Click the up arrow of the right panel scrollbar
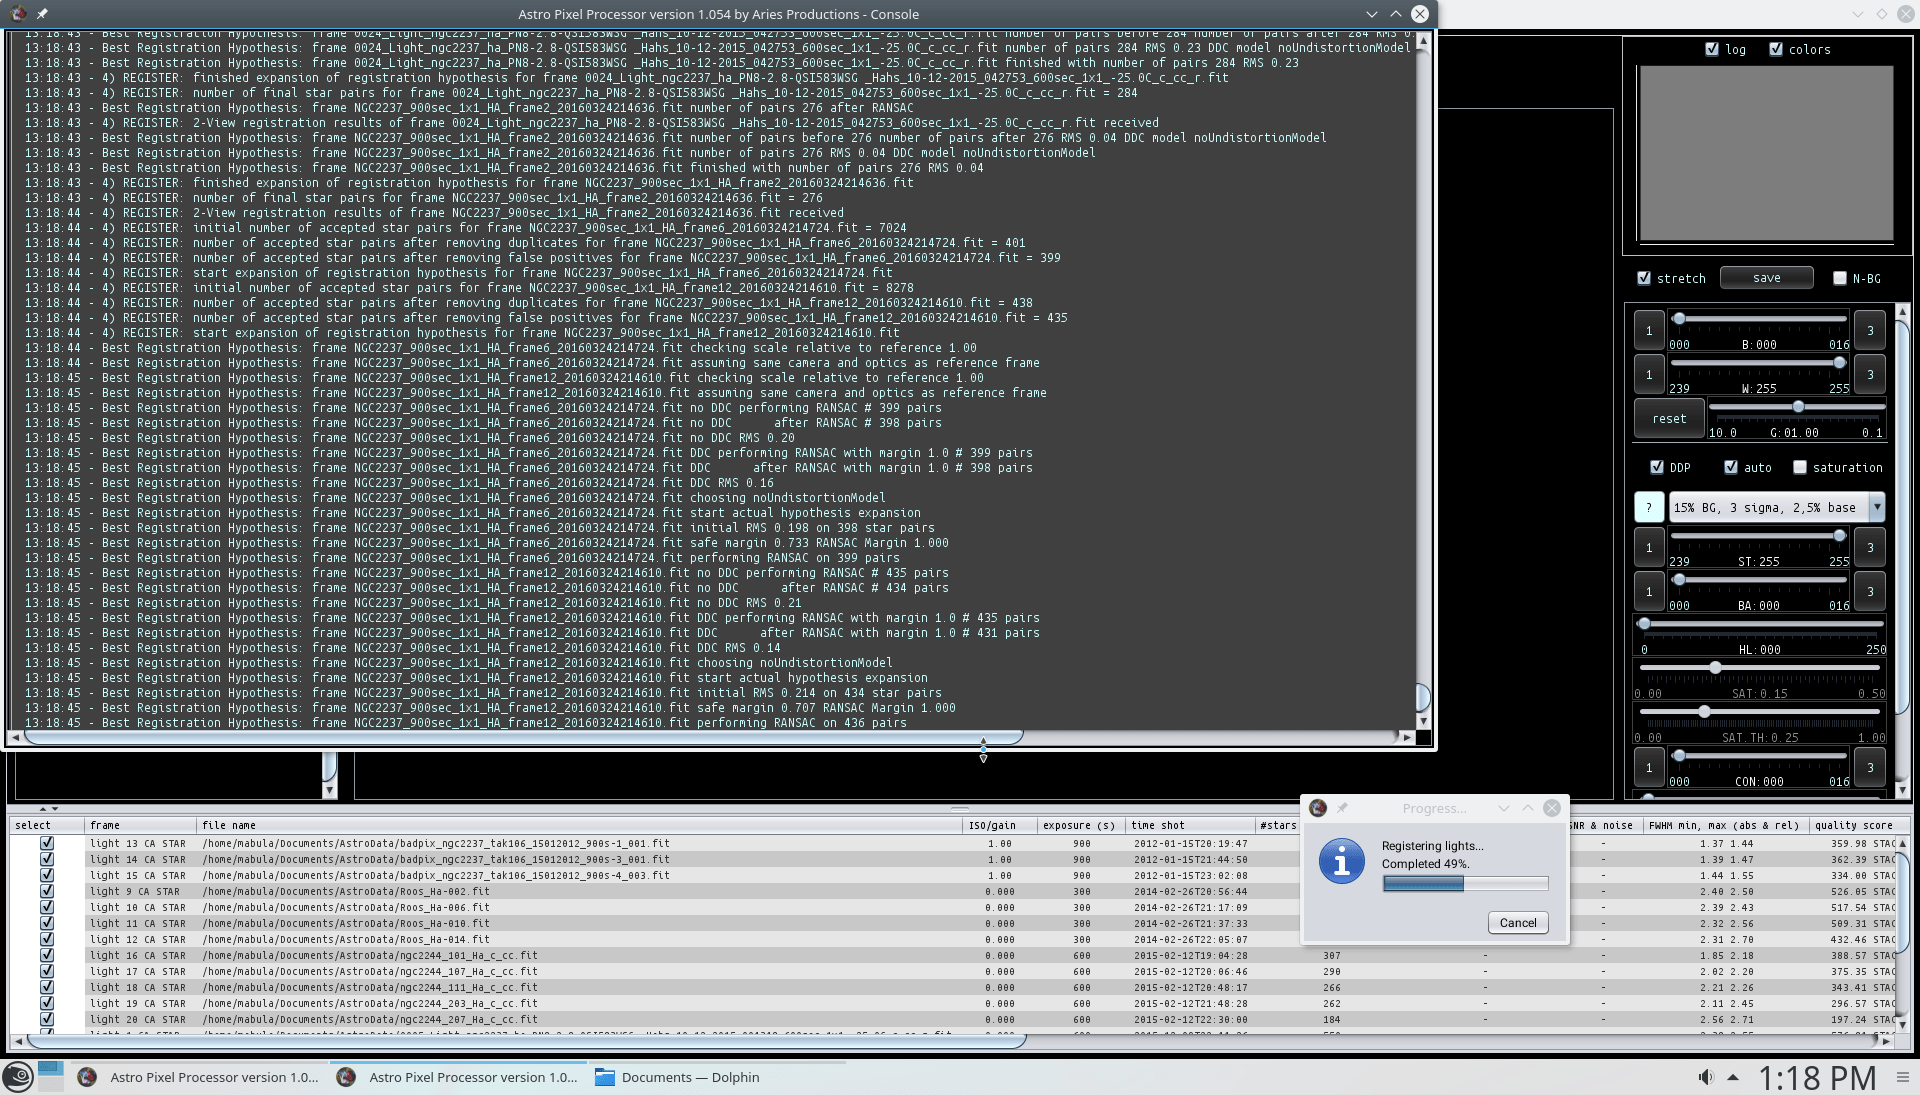 tap(1902, 311)
